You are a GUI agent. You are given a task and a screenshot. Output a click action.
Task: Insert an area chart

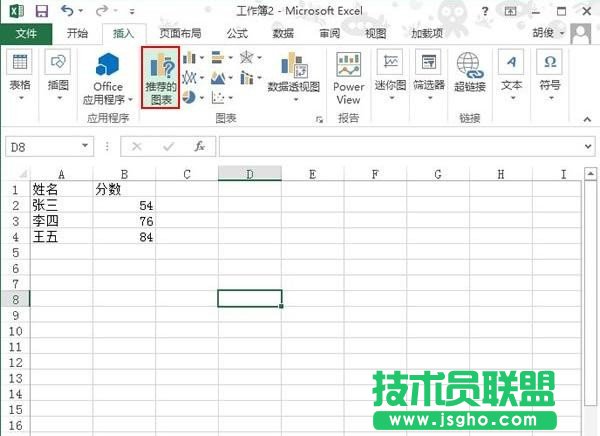[x=218, y=78]
